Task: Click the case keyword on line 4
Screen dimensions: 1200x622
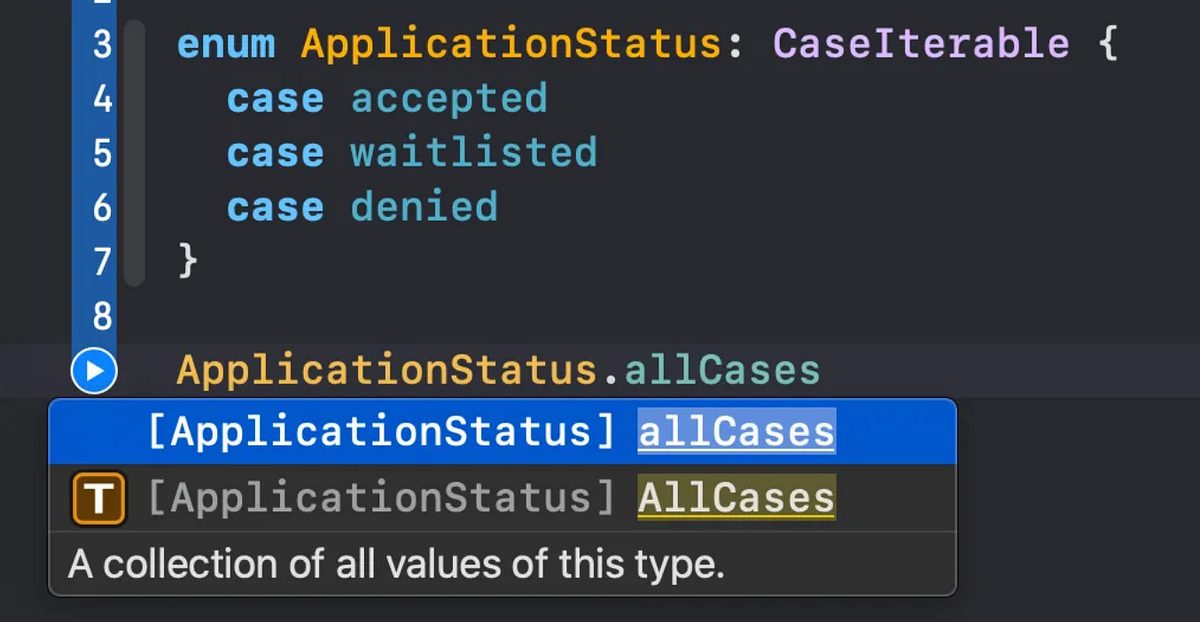Action: pos(275,98)
